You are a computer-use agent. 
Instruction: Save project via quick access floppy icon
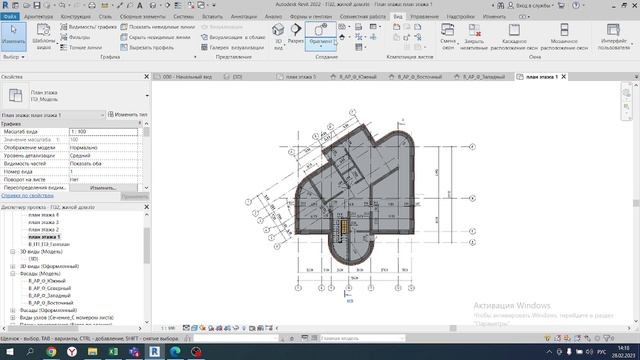pyautogui.click(x=37, y=5)
